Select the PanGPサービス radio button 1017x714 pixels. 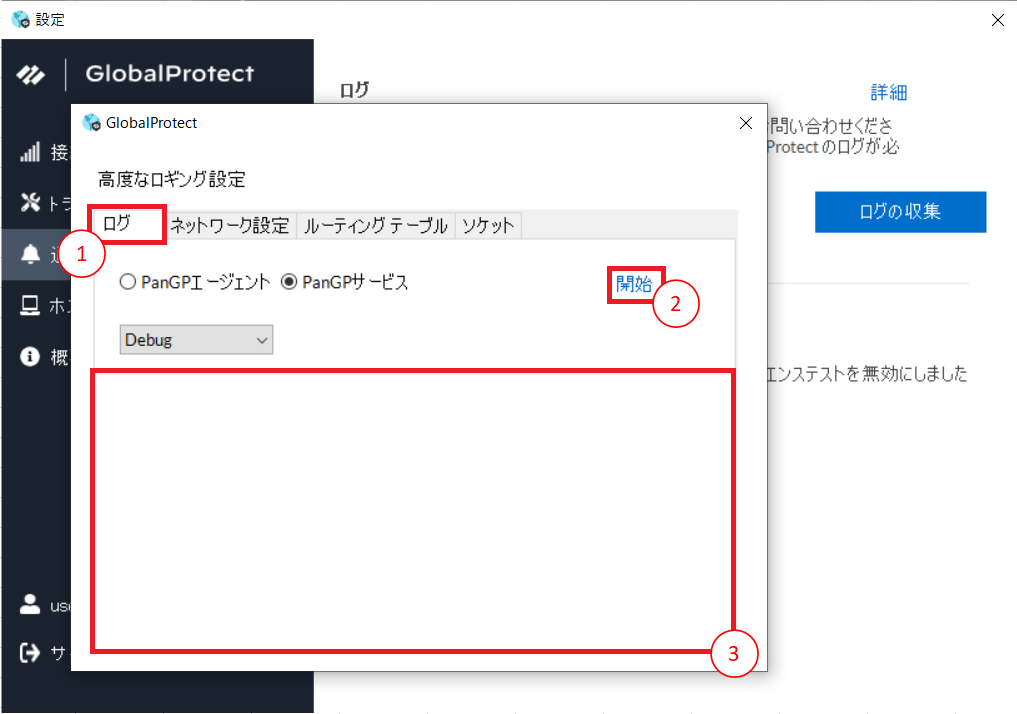coord(289,282)
